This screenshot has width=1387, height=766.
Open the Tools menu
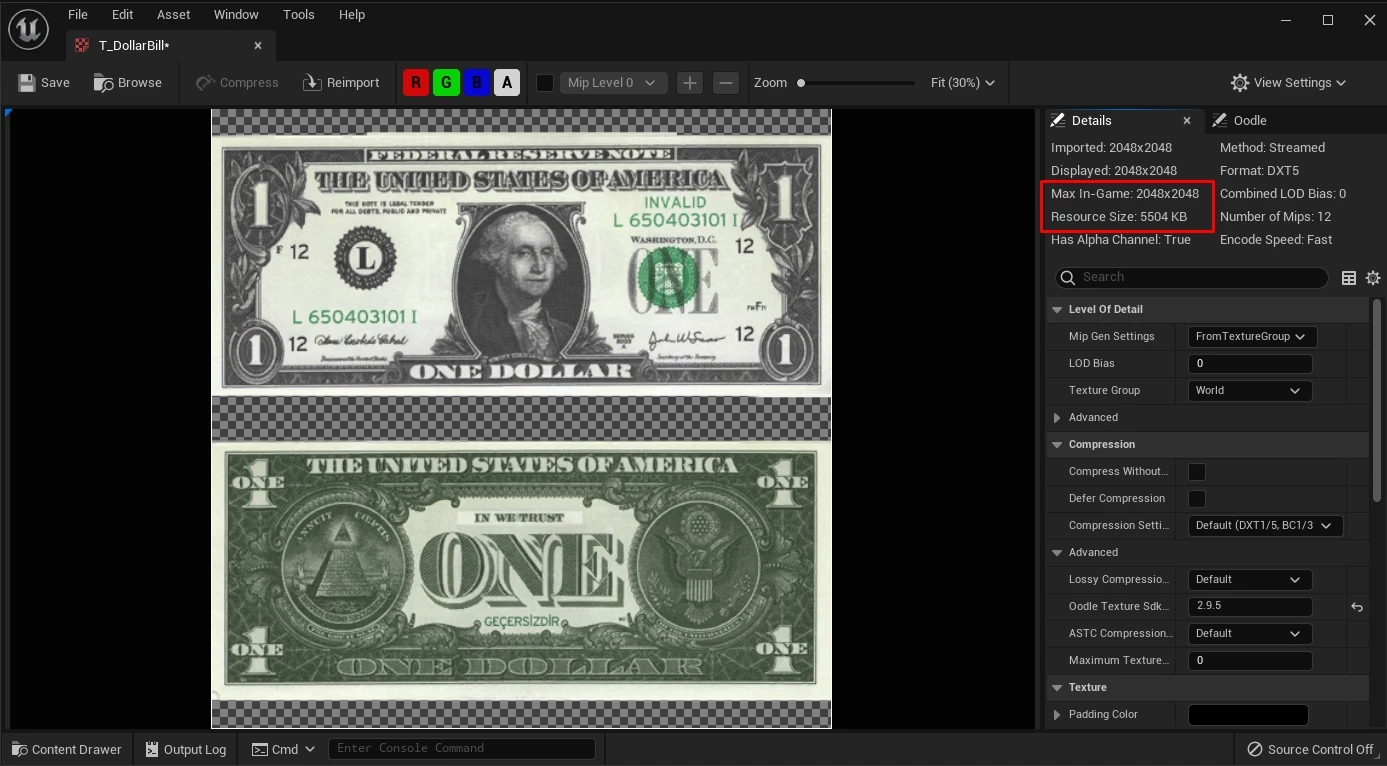click(x=298, y=15)
